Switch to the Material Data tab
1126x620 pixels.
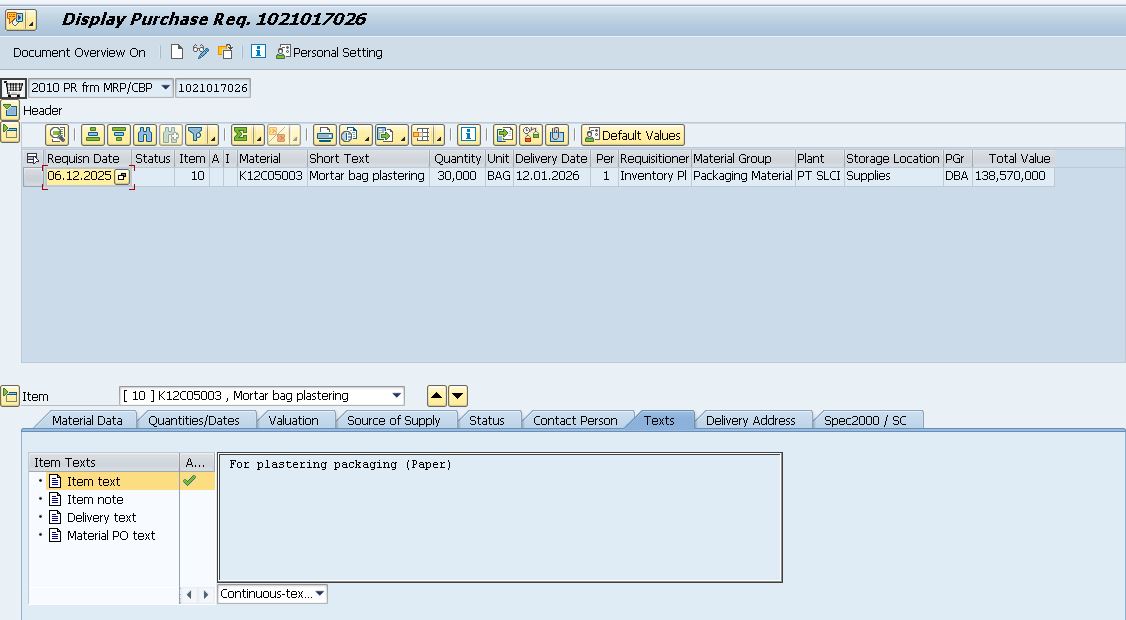[87, 420]
